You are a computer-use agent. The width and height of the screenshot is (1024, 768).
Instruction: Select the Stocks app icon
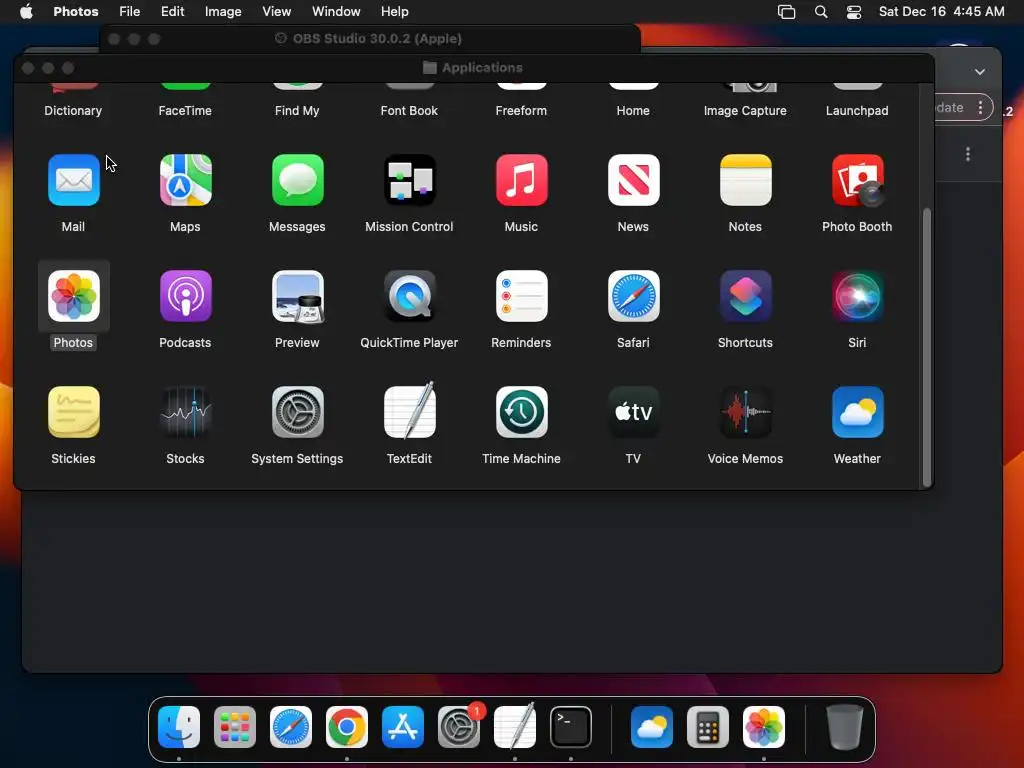tap(185, 412)
